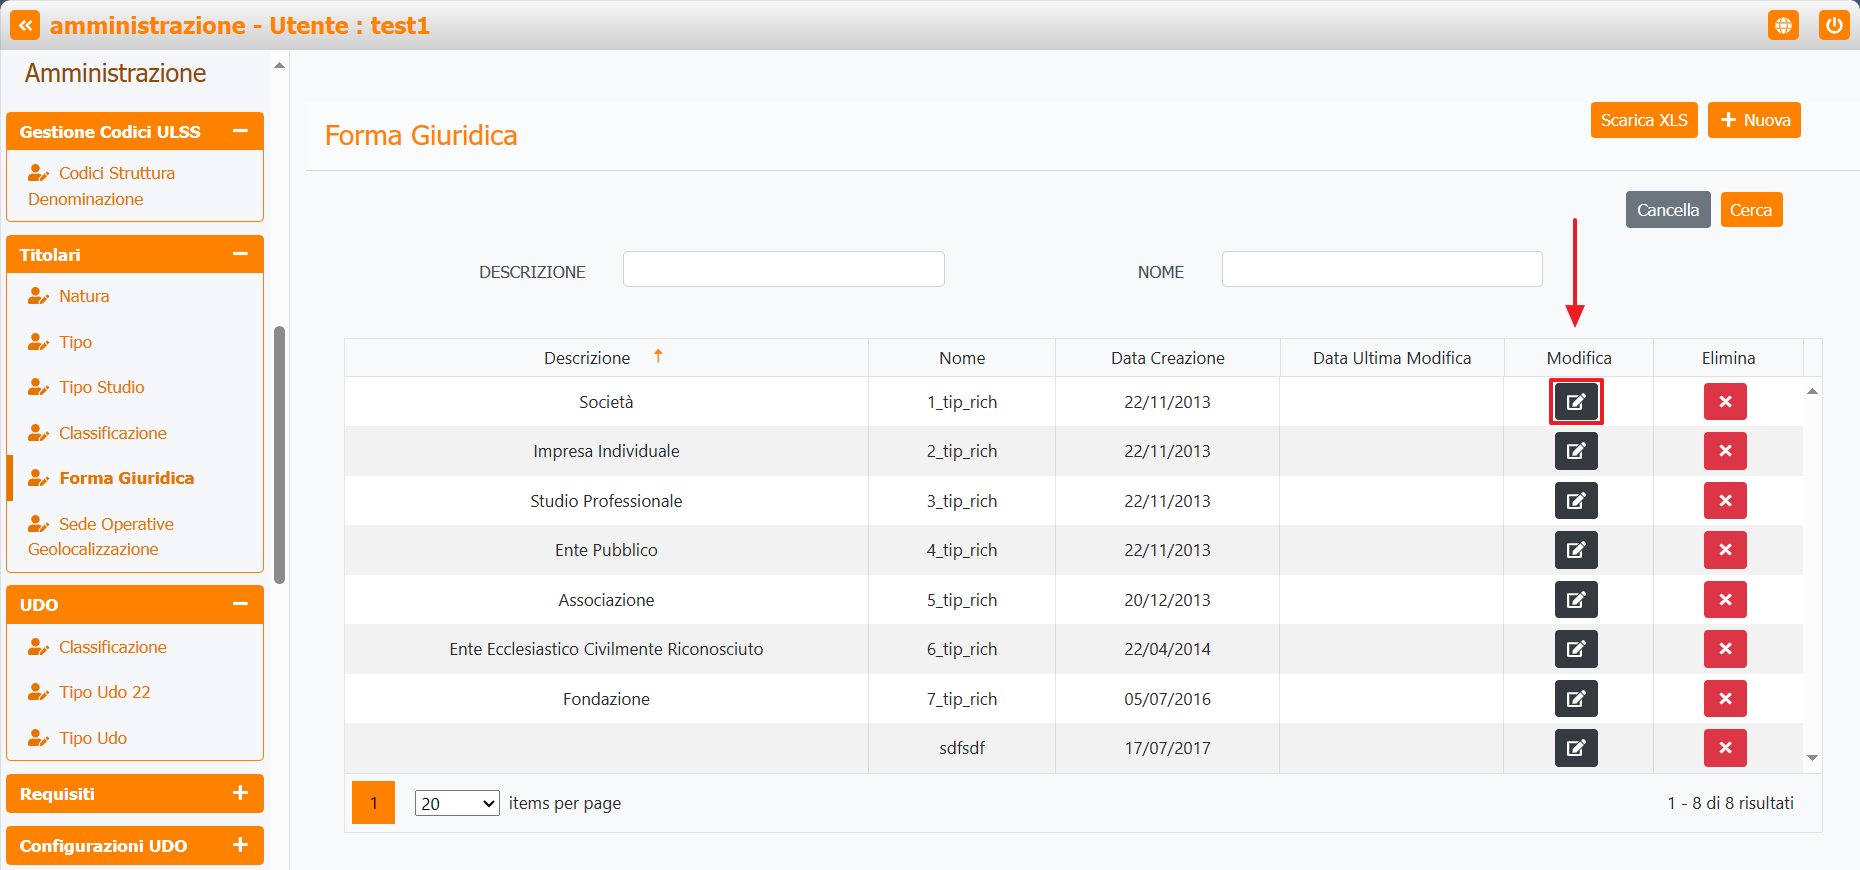This screenshot has height=870, width=1860.
Task: Delete the Impresa Individuale row
Action: (1725, 451)
